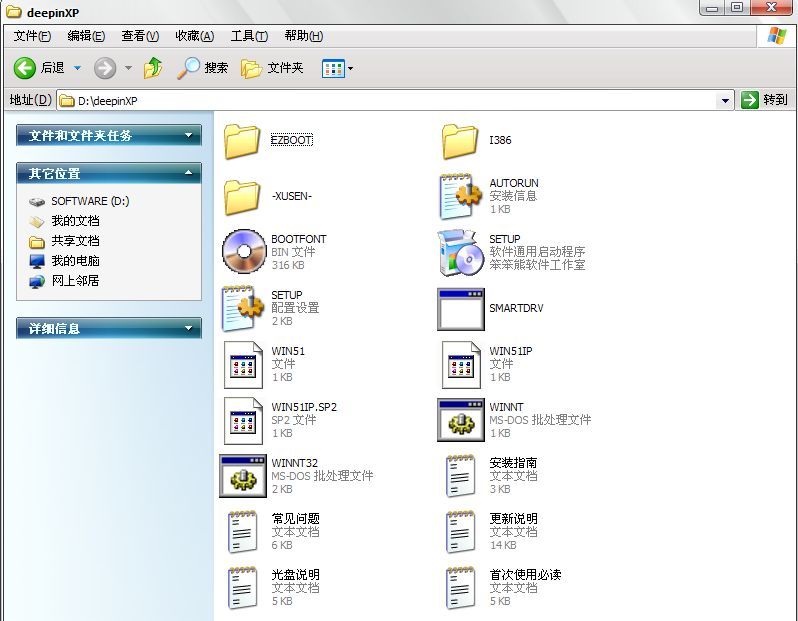The width and height of the screenshot is (798, 621).
Task: Select the SETUP software launcher icon
Action: tap(460, 252)
